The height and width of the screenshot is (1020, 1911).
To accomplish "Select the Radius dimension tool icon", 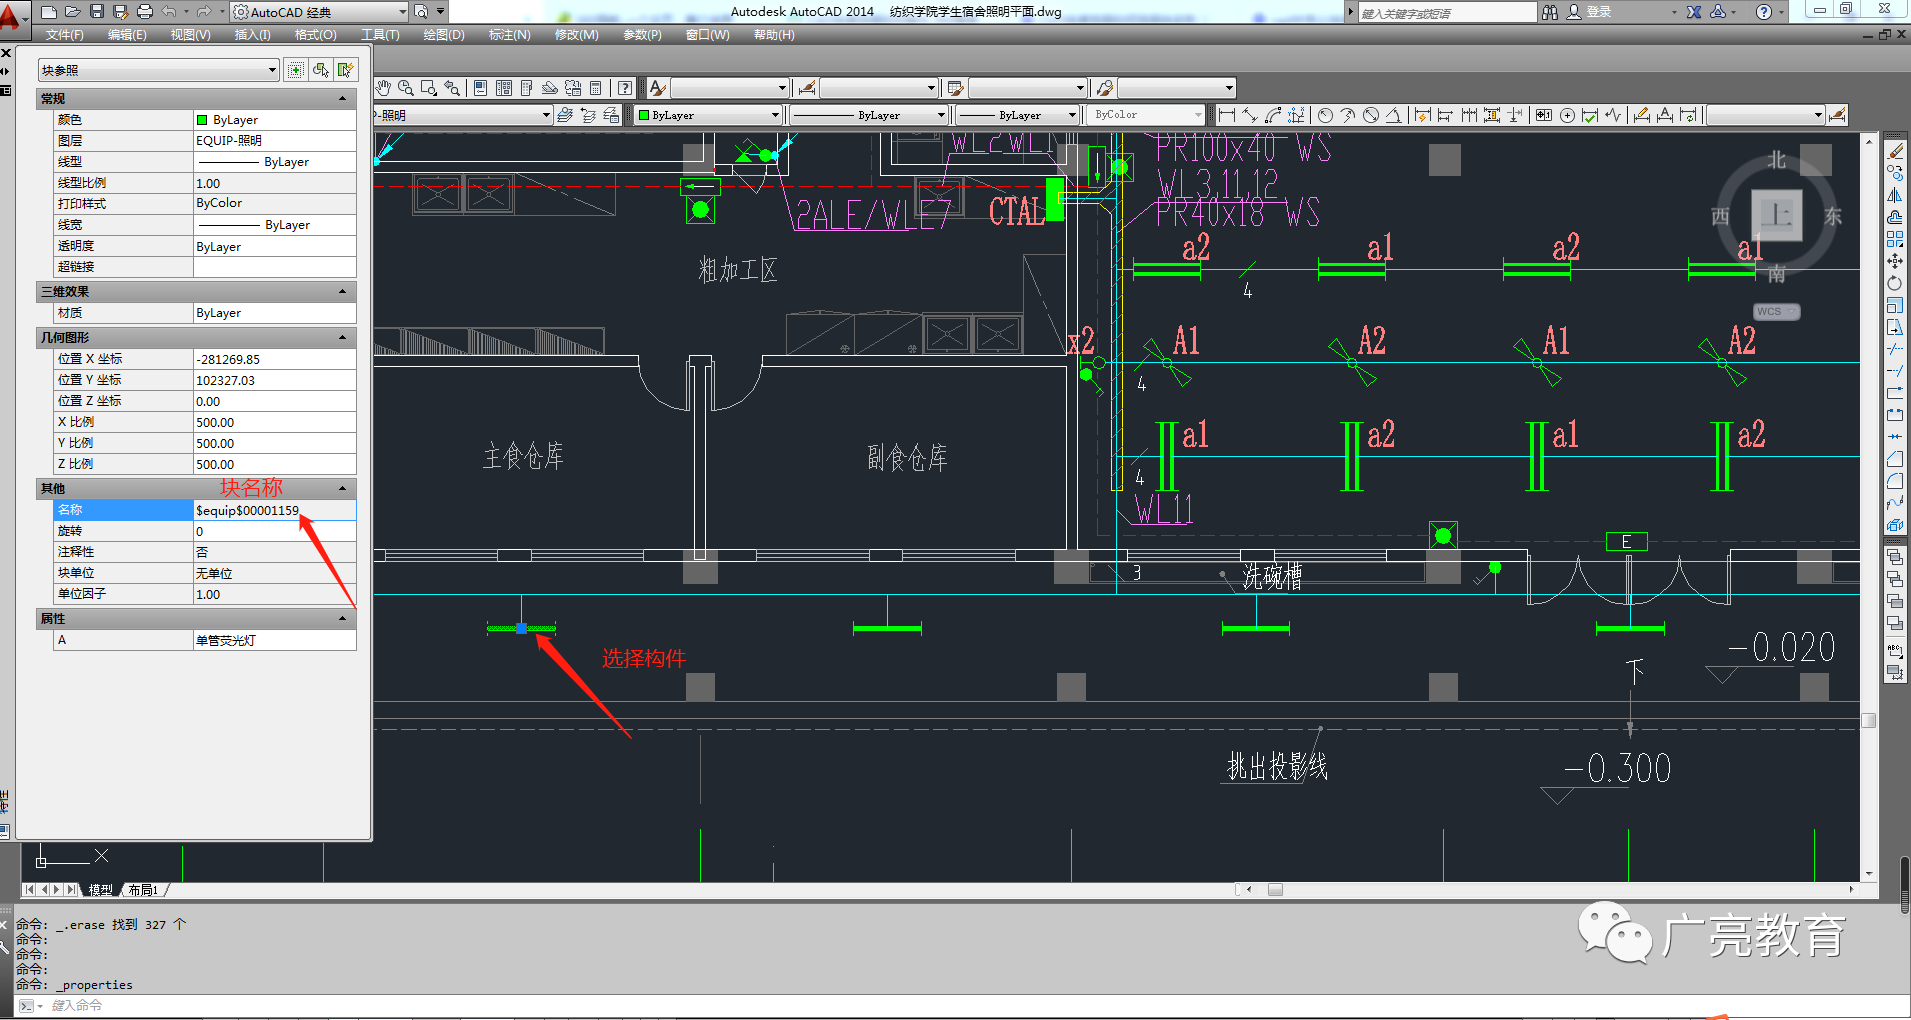I will pyautogui.click(x=1325, y=115).
